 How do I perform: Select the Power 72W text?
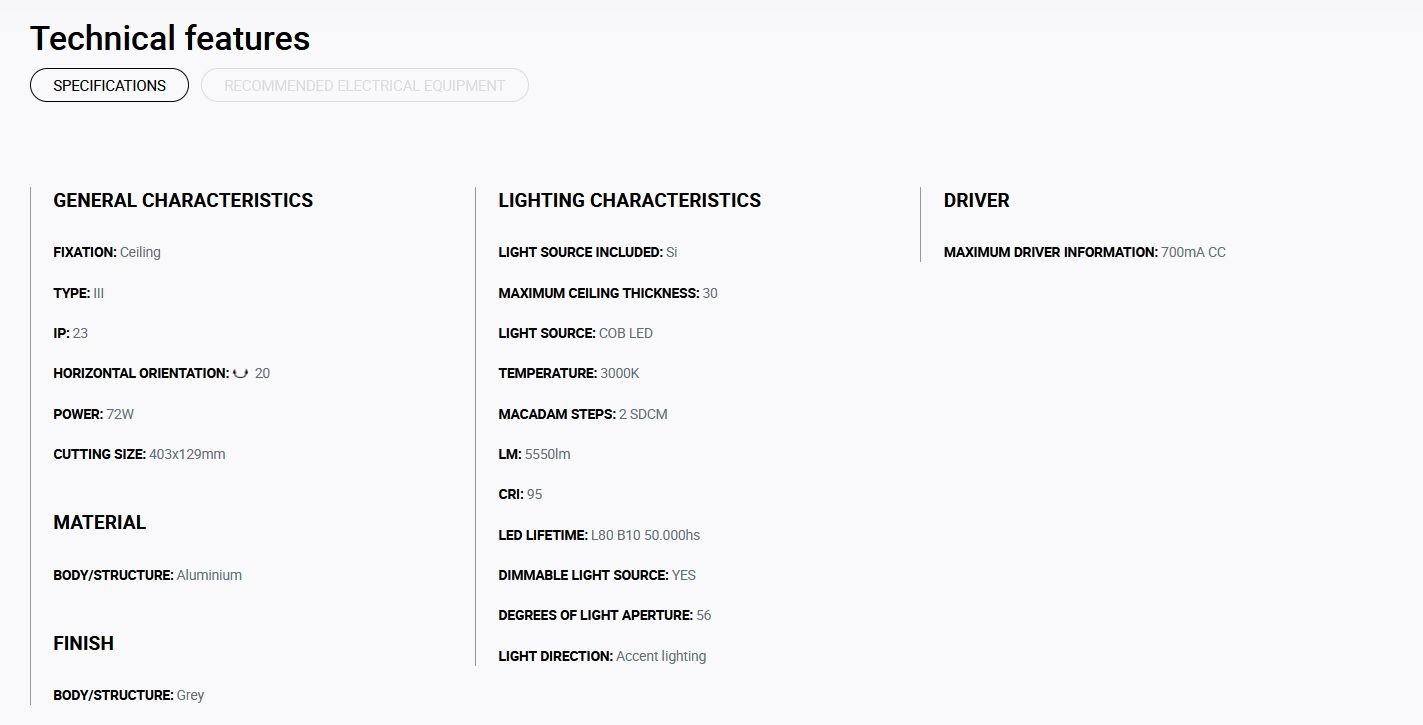(x=94, y=414)
